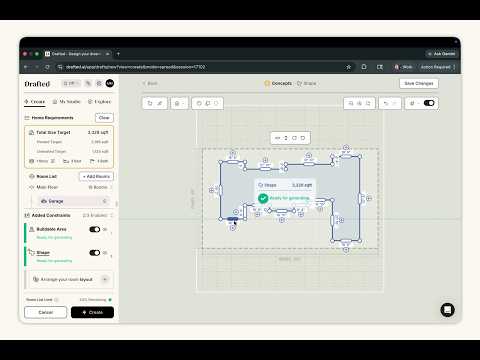This screenshot has width=480, height=360.
Task: Click the first zoom icon in the right toolbar
Action: (351, 103)
